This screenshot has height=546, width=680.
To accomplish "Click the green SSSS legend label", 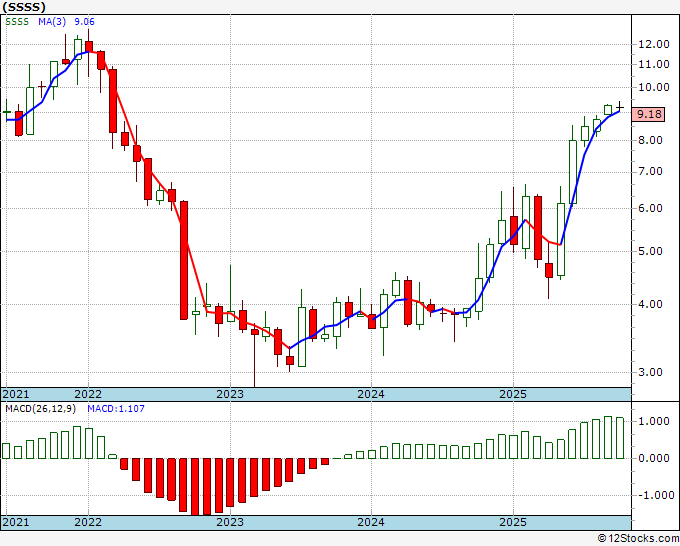I will [x=17, y=22].
